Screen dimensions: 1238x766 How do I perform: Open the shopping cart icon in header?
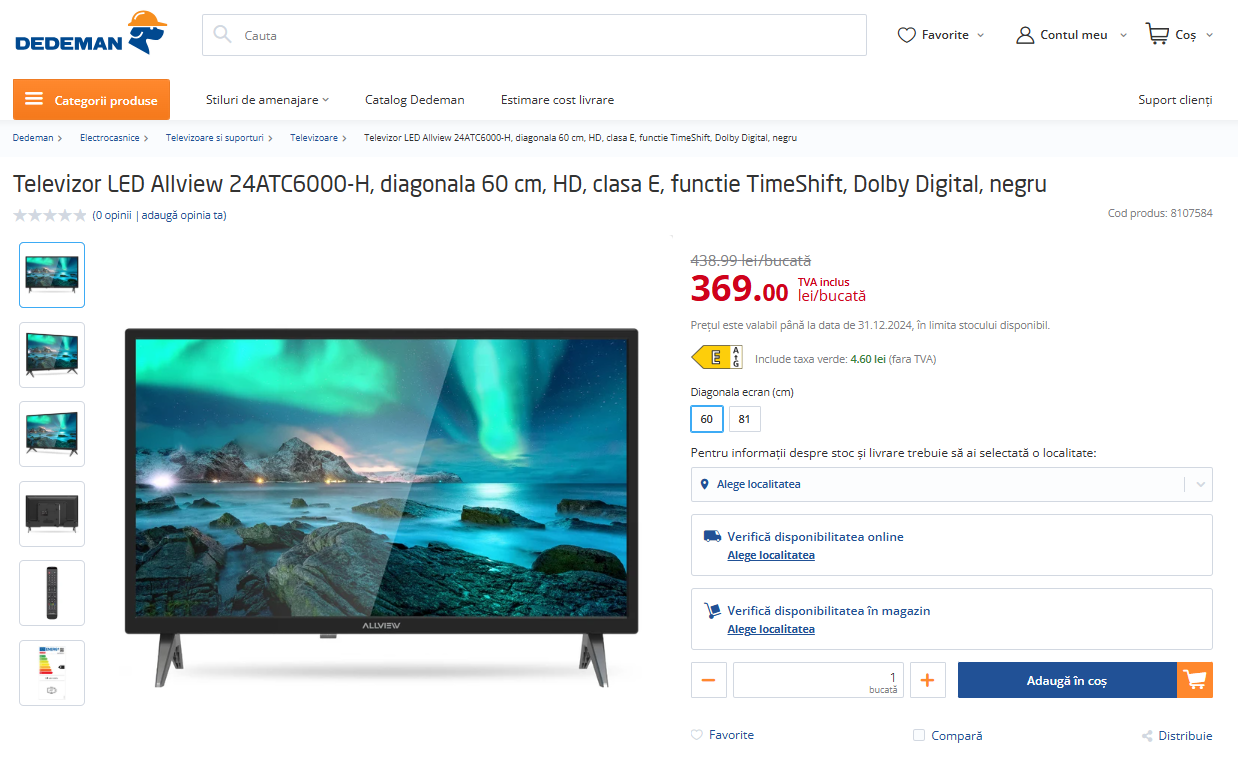(x=1157, y=34)
